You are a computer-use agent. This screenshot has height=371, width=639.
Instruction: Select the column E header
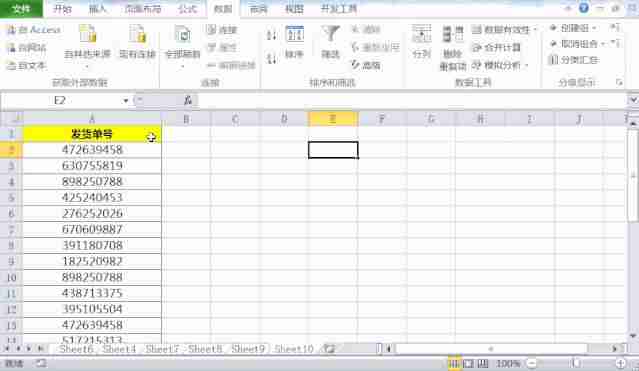(x=333, y=119)
